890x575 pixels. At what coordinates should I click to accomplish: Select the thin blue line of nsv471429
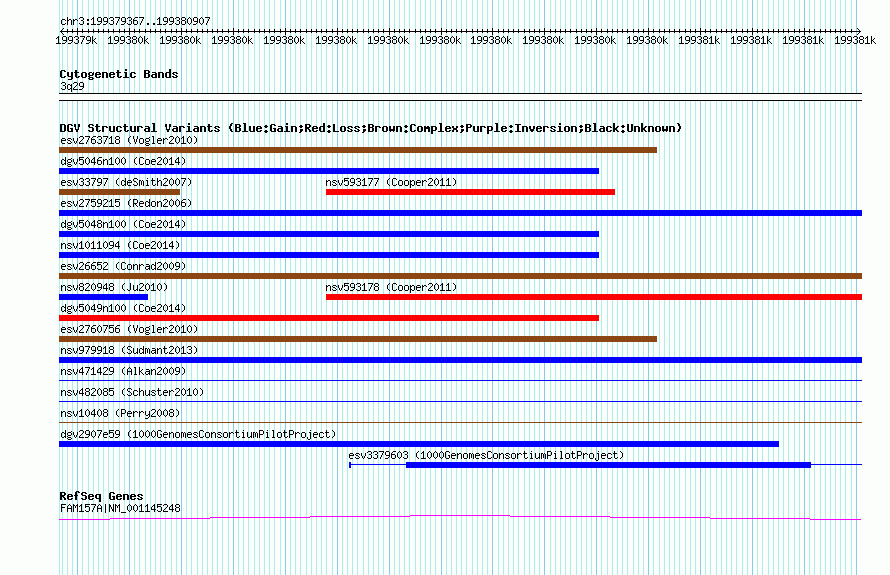tap(460, 381)
